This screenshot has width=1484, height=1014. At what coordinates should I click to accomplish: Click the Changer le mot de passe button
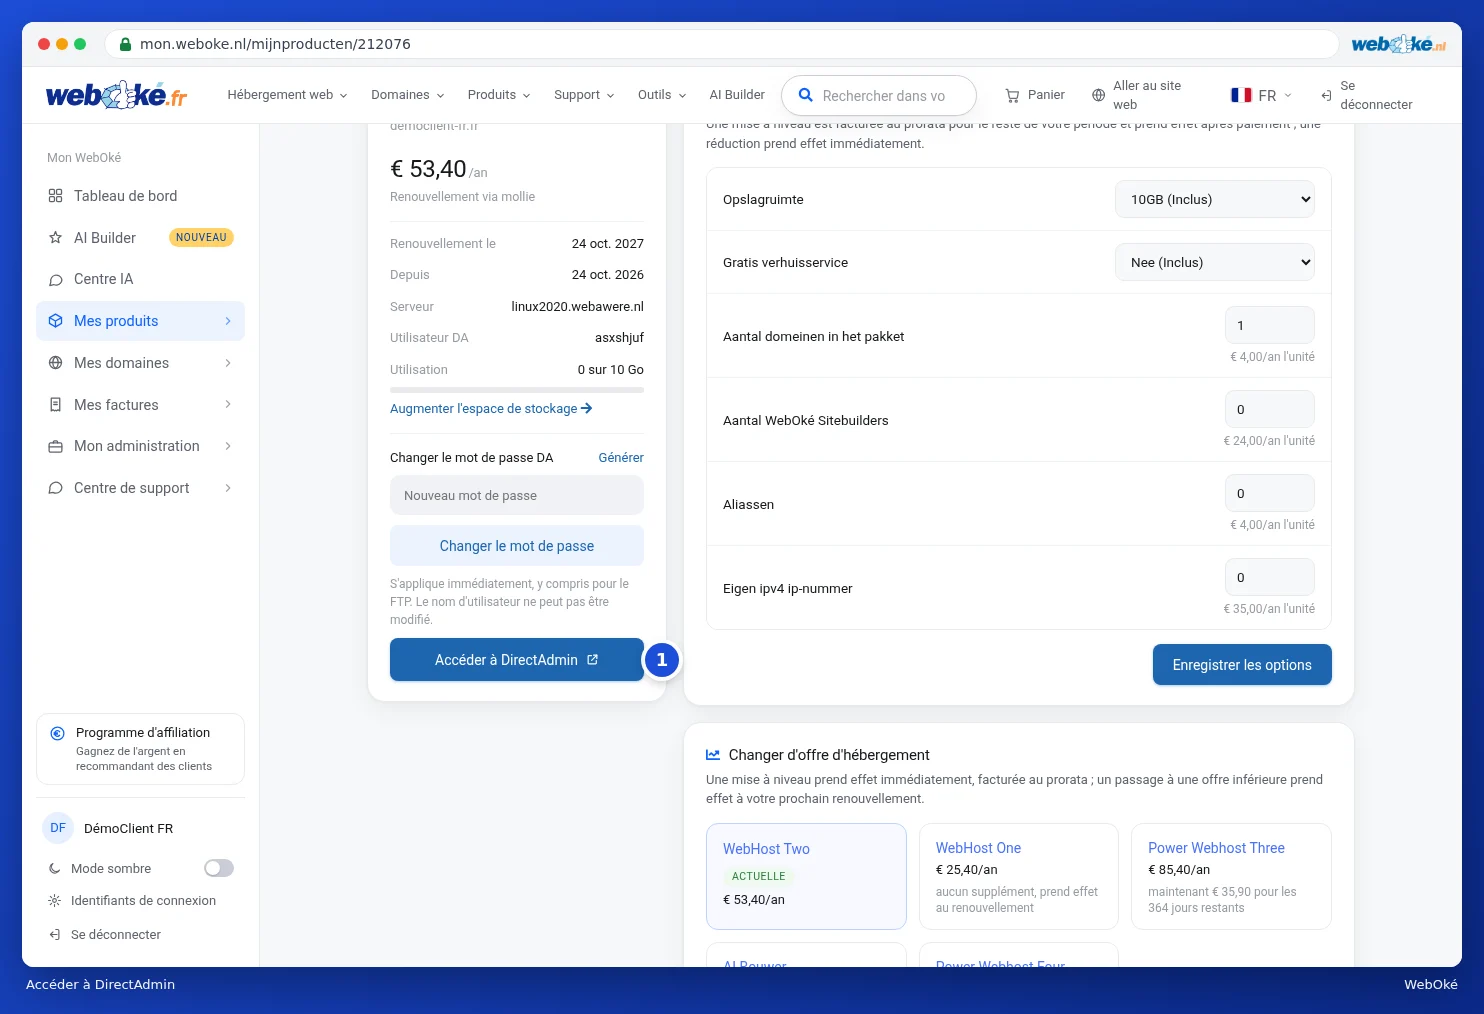517,546
